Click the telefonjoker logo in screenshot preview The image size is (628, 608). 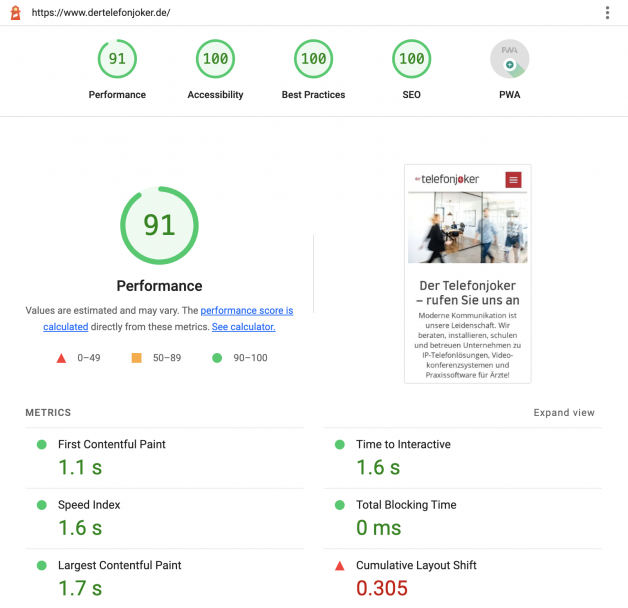447,179
